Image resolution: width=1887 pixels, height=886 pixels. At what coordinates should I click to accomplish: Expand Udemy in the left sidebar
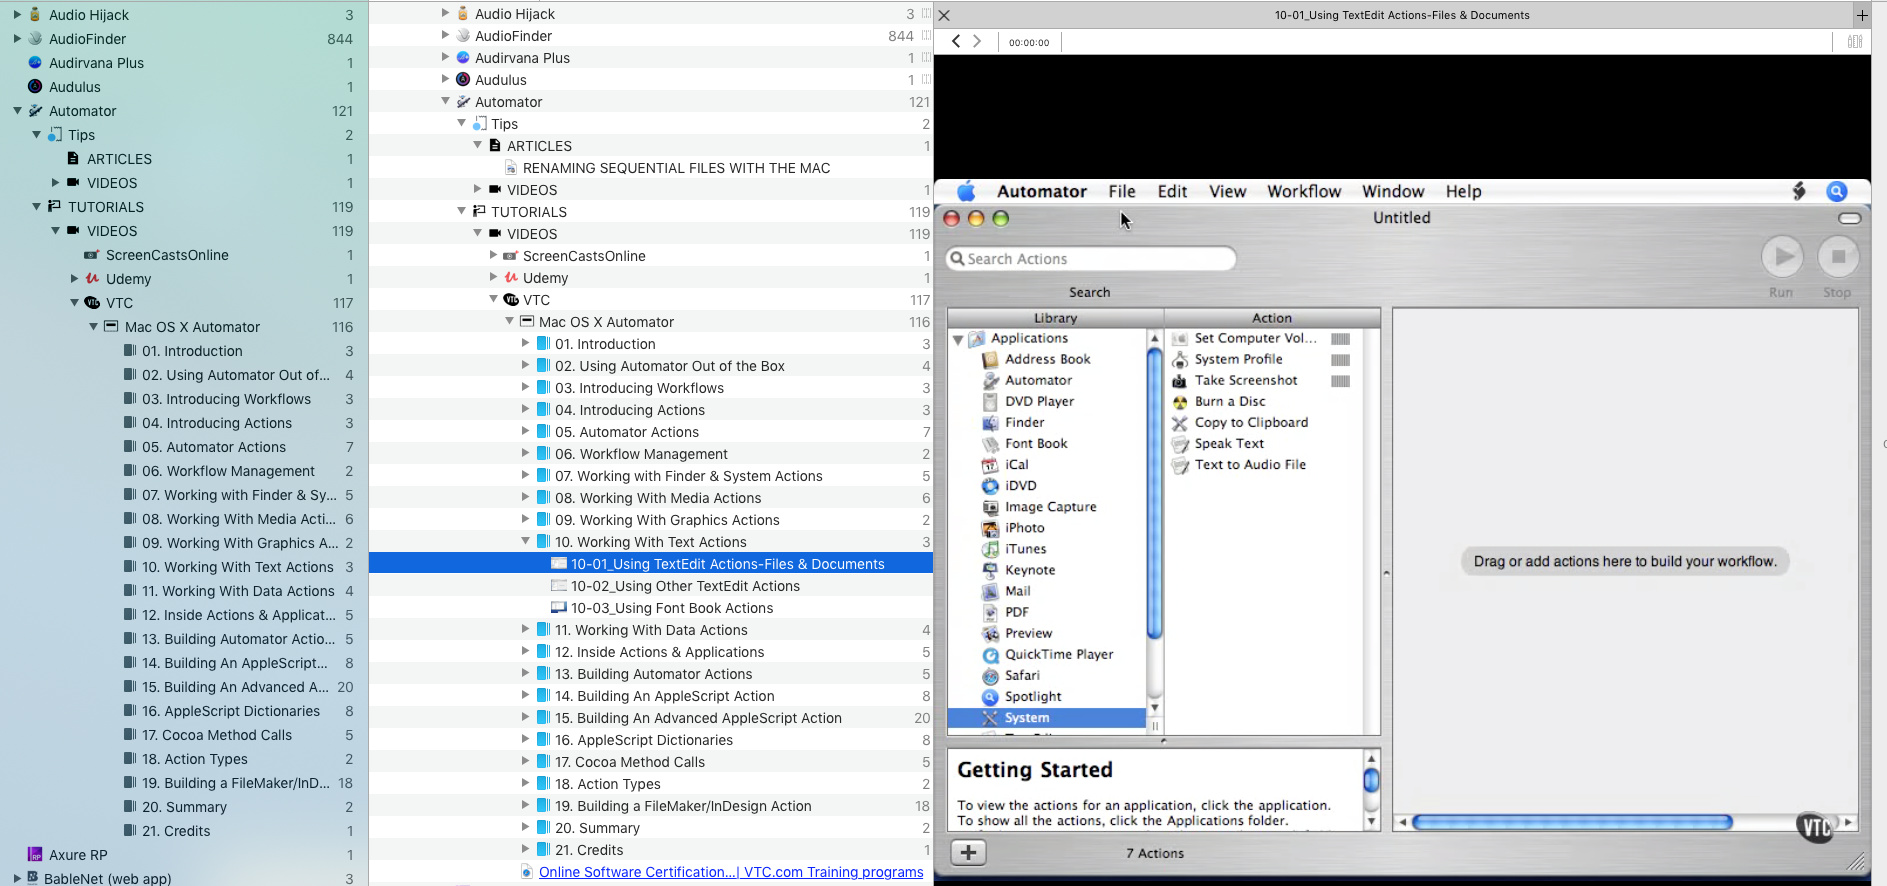point(75,279)
